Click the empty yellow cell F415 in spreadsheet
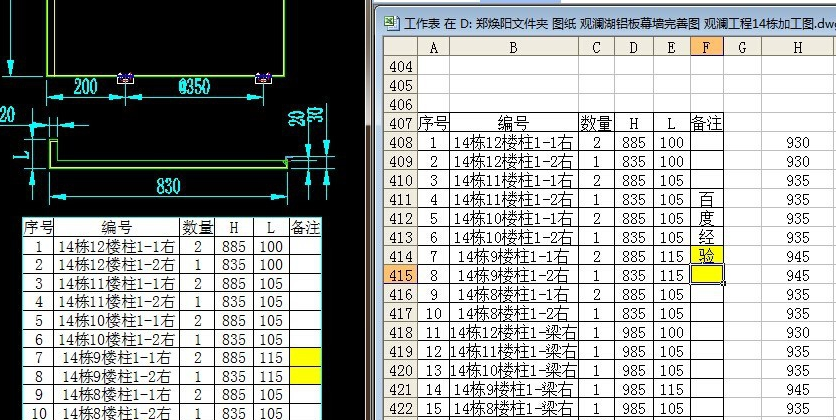The width and height of the screenshot is (836, 420). [x=706, y=275]
